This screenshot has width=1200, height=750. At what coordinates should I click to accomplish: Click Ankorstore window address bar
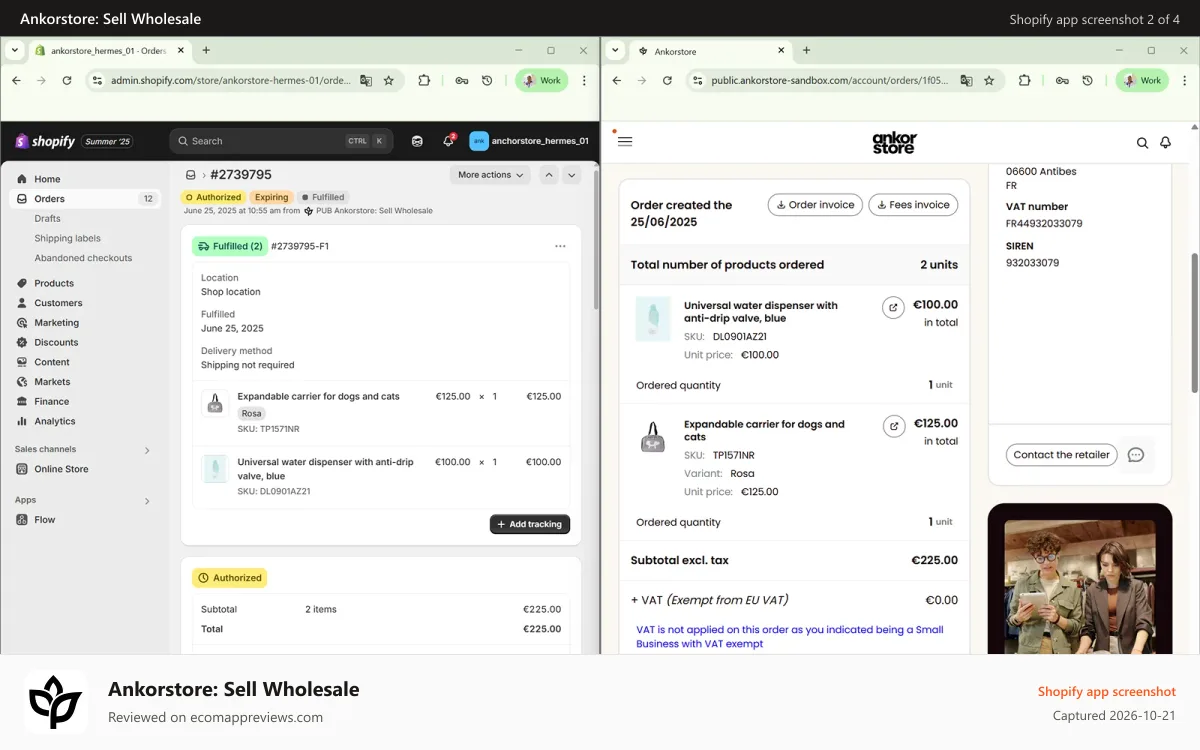[845, 81]
